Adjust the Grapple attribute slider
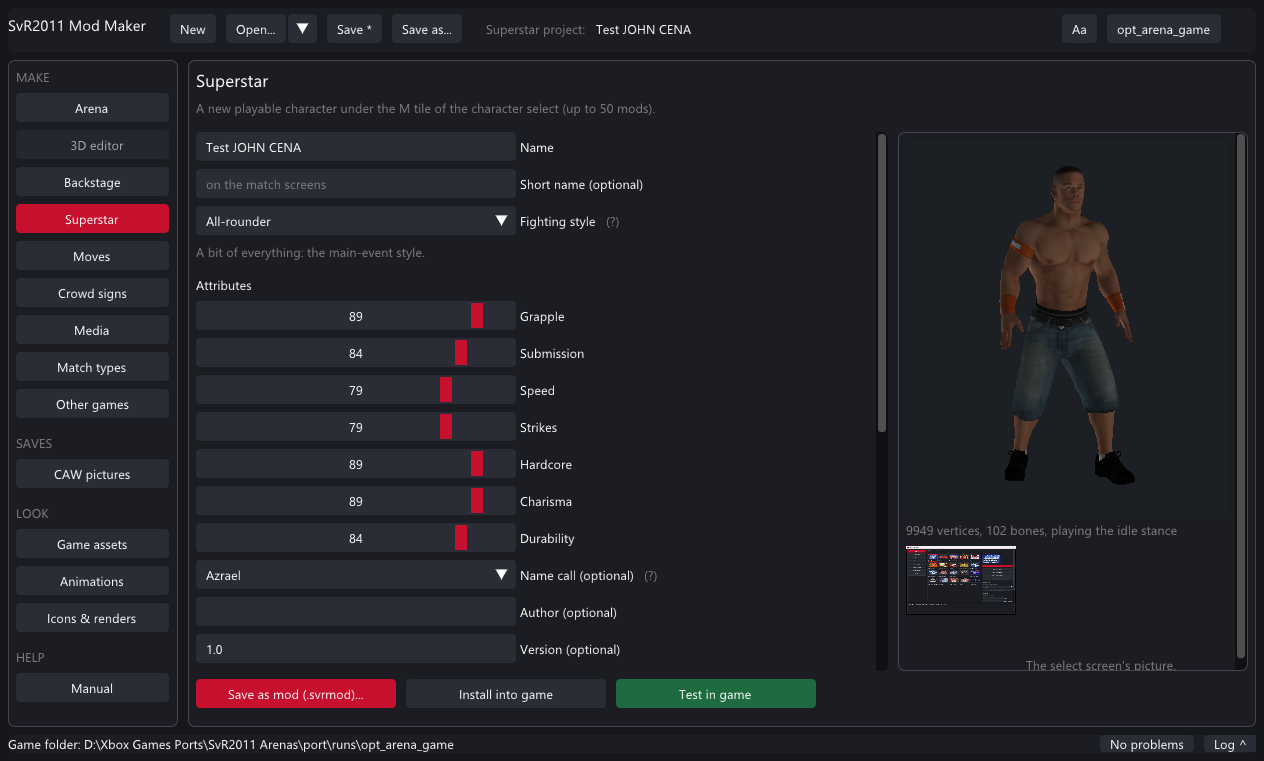This screenshot has width=1264, height=761. pos(356,316)
